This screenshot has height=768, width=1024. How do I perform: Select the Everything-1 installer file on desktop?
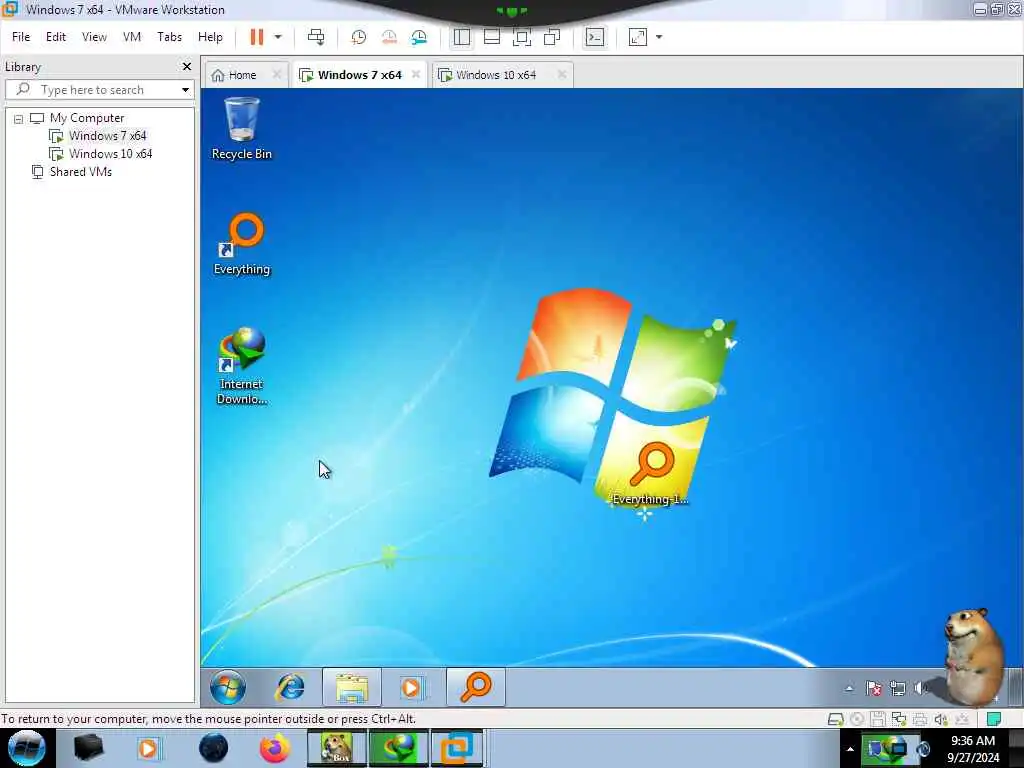[650, 473]
